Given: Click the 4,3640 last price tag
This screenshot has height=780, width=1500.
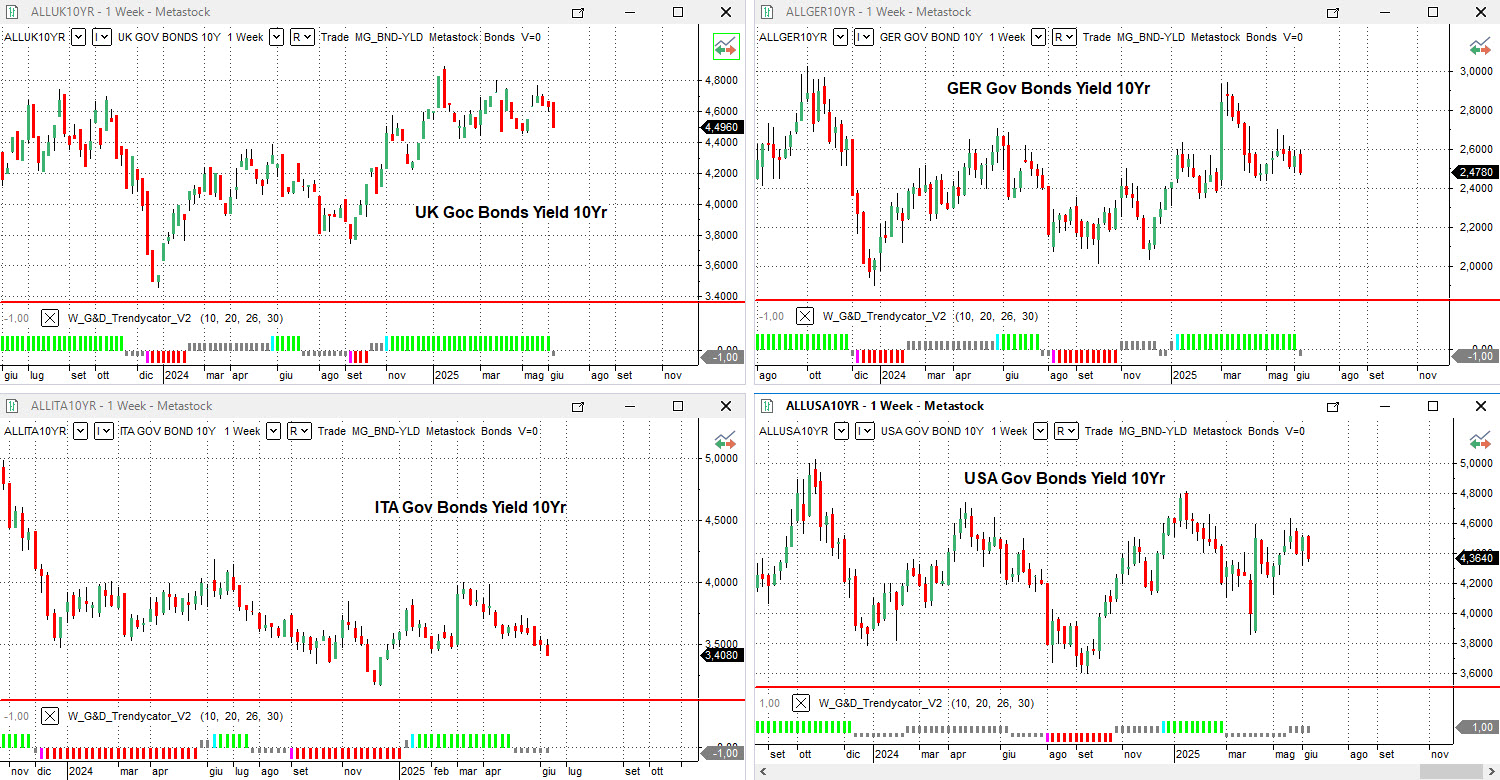Looking at the screenshot, I should coord(1475,557).
